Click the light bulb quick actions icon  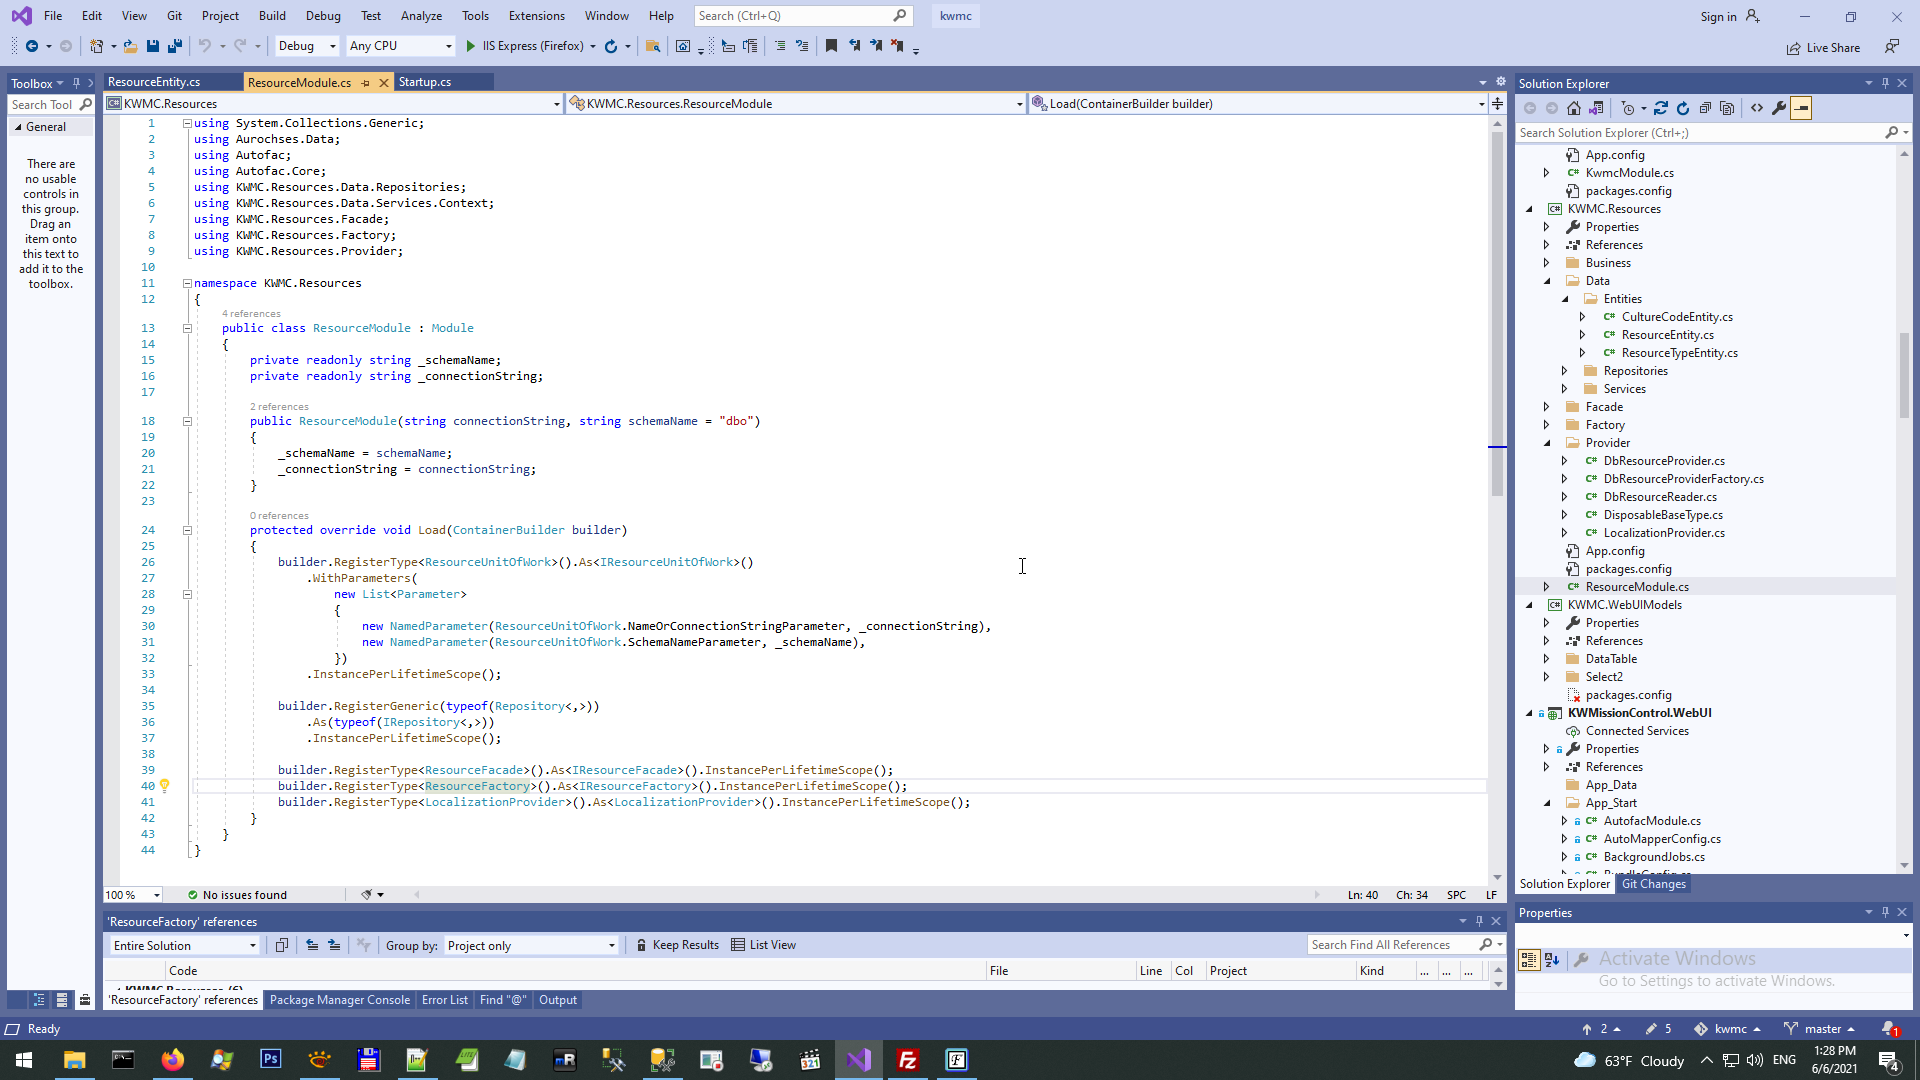click(165, 786)
